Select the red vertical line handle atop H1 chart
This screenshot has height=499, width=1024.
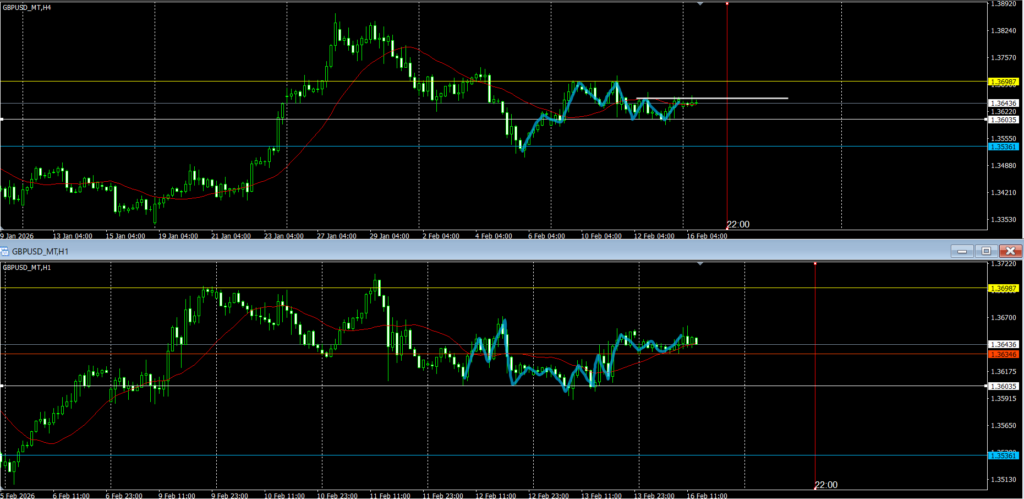click(x=816, y=263)
